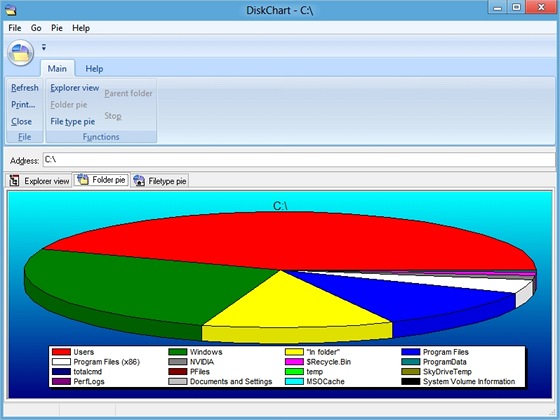
Task: Click the "SkyDriveTemp" legend label
Action: pos(447,371)
